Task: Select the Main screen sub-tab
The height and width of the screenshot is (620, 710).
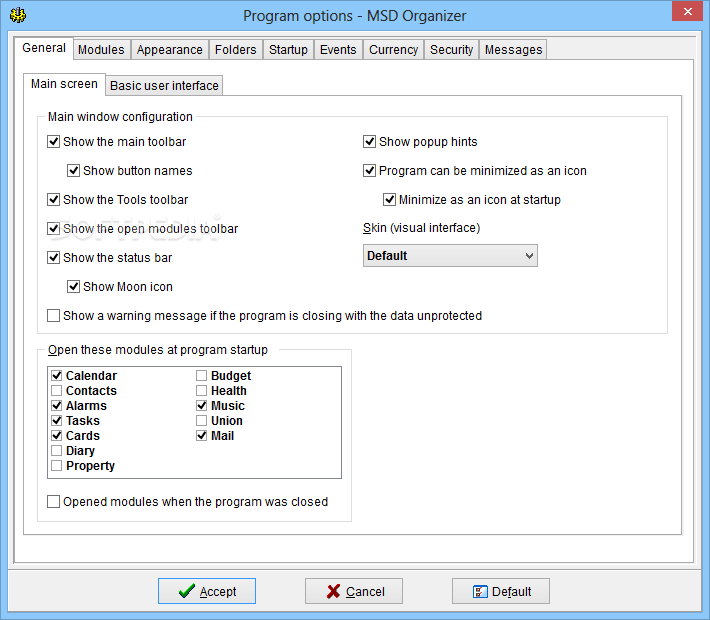Action: (x=64, y=84)
